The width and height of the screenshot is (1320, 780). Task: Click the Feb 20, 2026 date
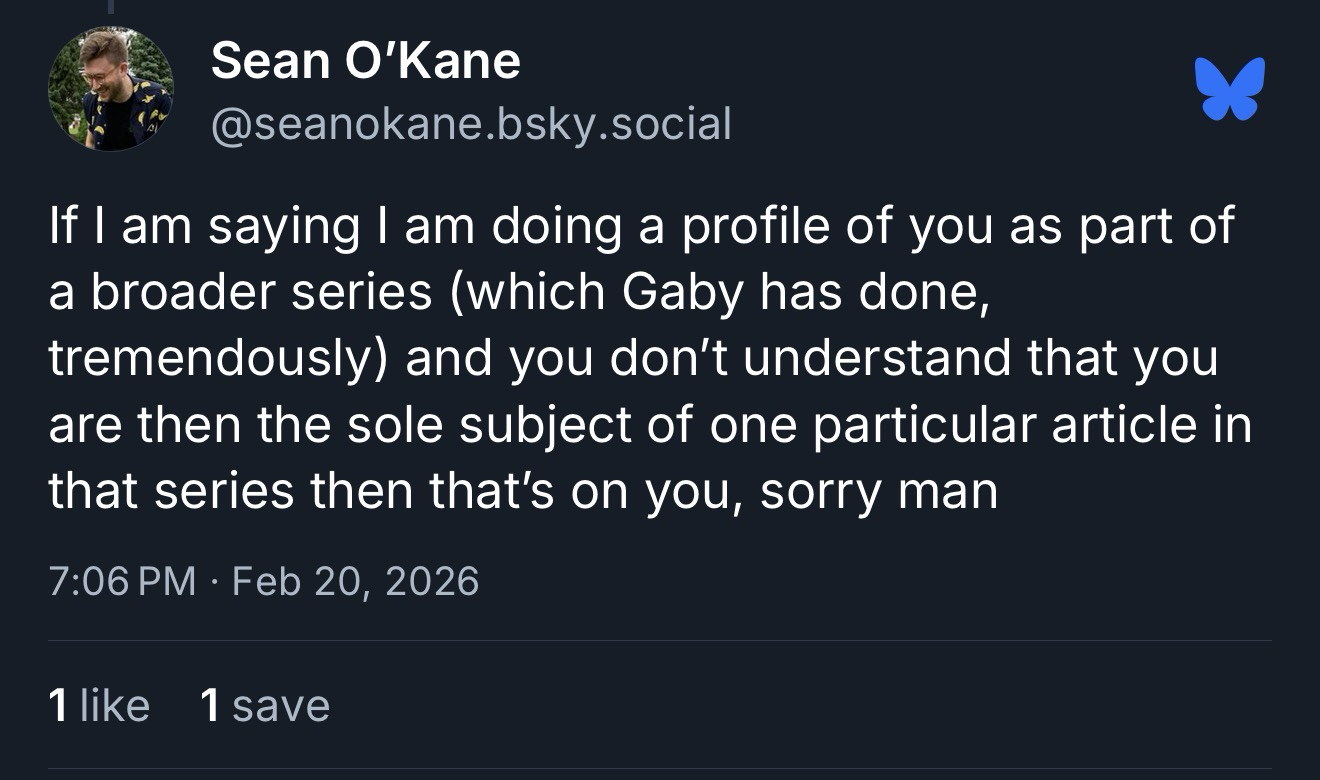click(355, 581)
